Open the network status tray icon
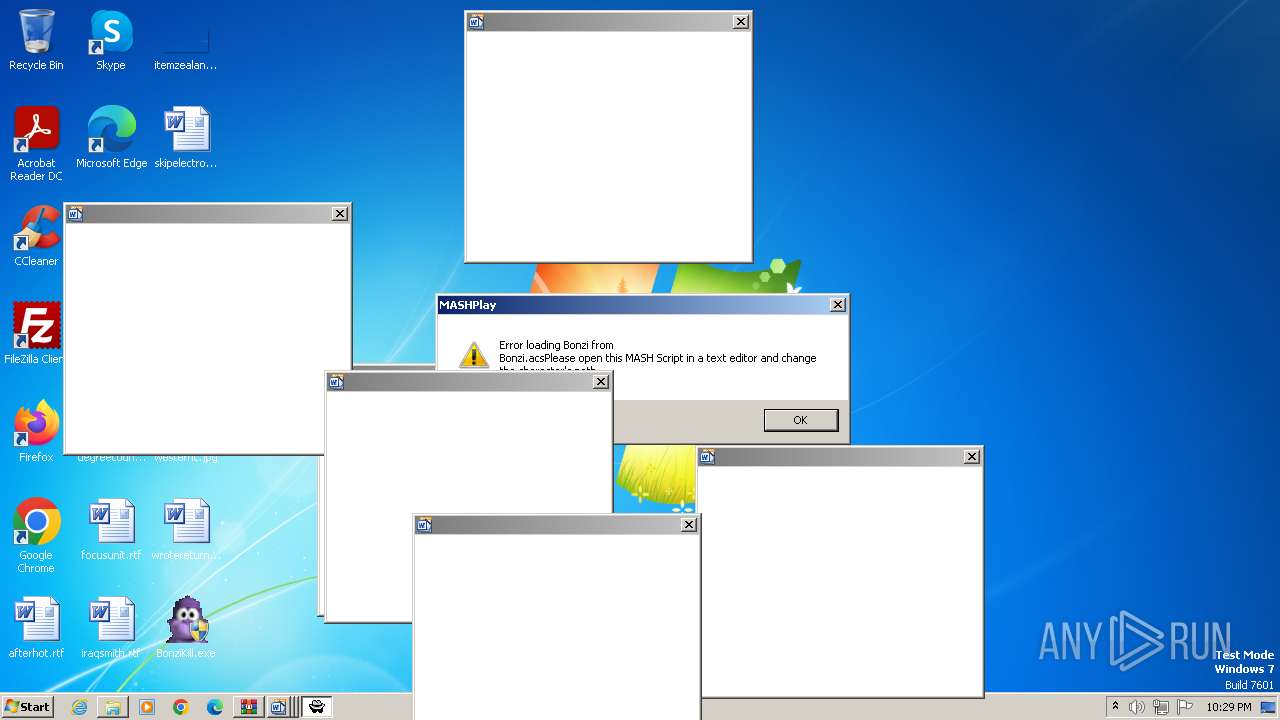The image size is (1280, 720). 1161,707
